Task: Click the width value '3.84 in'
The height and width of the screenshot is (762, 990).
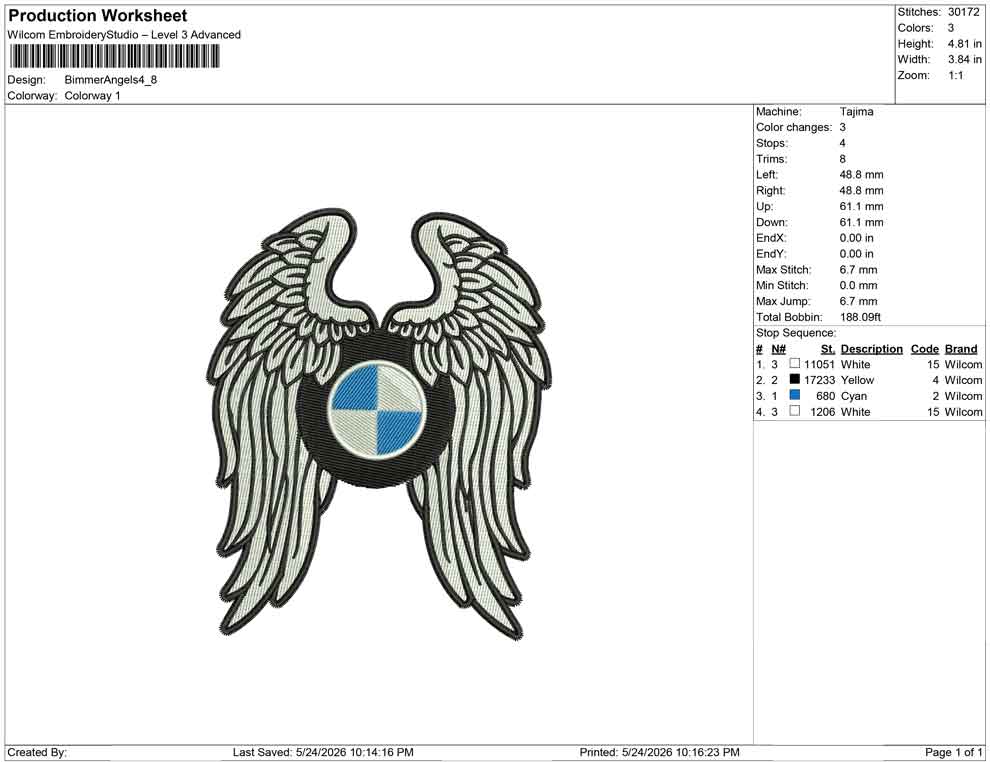Action: (x=965, y=59)
